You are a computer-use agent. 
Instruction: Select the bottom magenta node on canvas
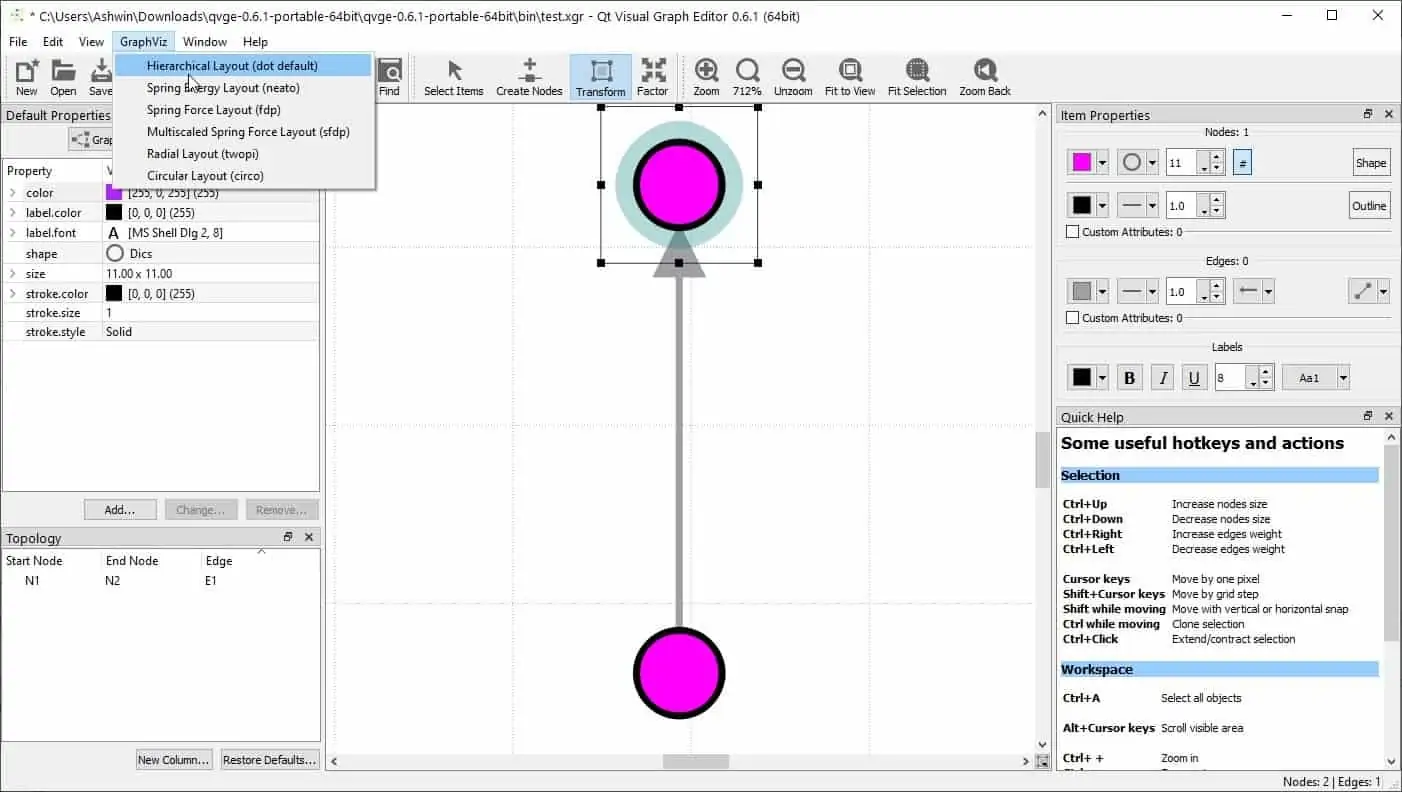pyautogui.click(x=678, y=673)
